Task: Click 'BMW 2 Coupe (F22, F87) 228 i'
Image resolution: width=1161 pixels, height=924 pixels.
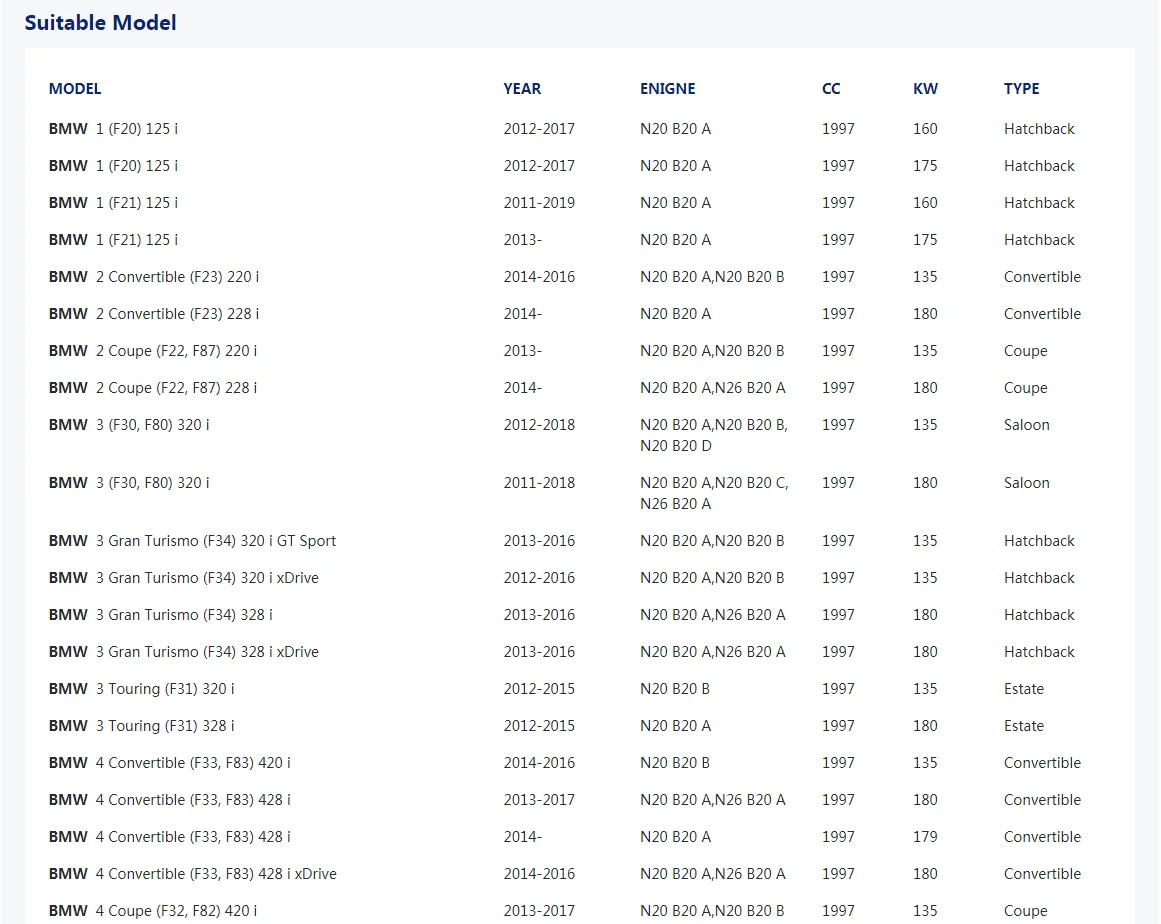Action: (x=153, y=388)
